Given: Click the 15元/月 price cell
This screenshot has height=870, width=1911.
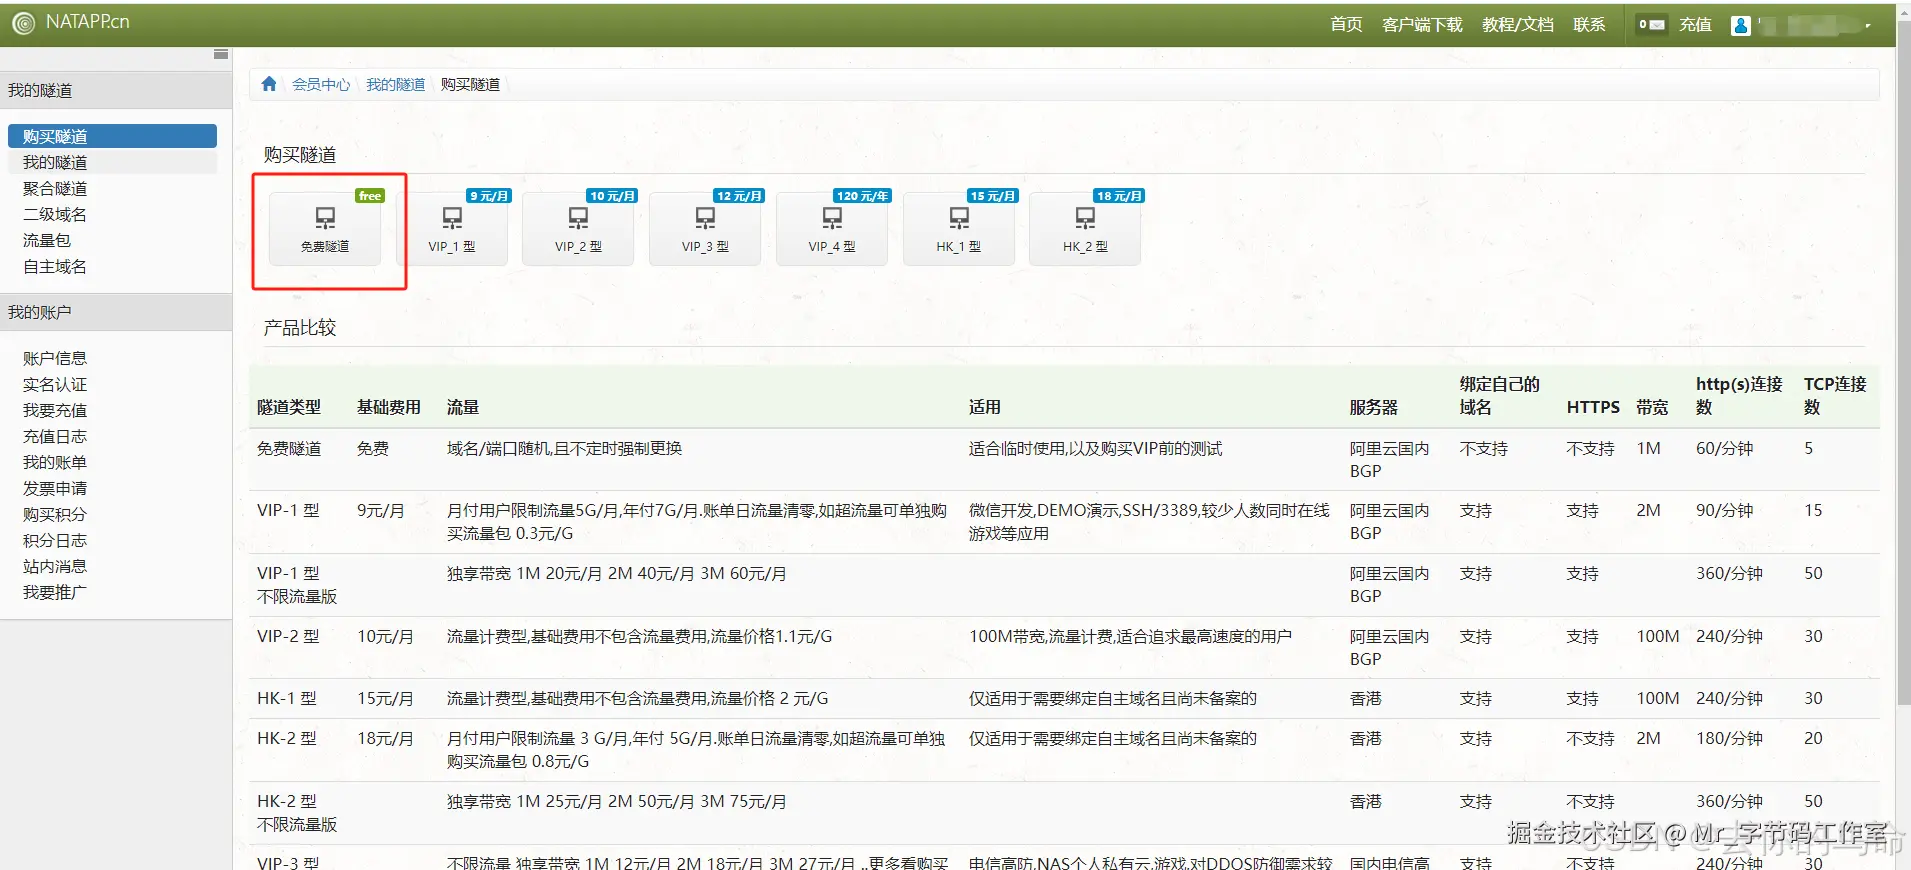Looking at the screenshot, I should click(x=385, y=698).
